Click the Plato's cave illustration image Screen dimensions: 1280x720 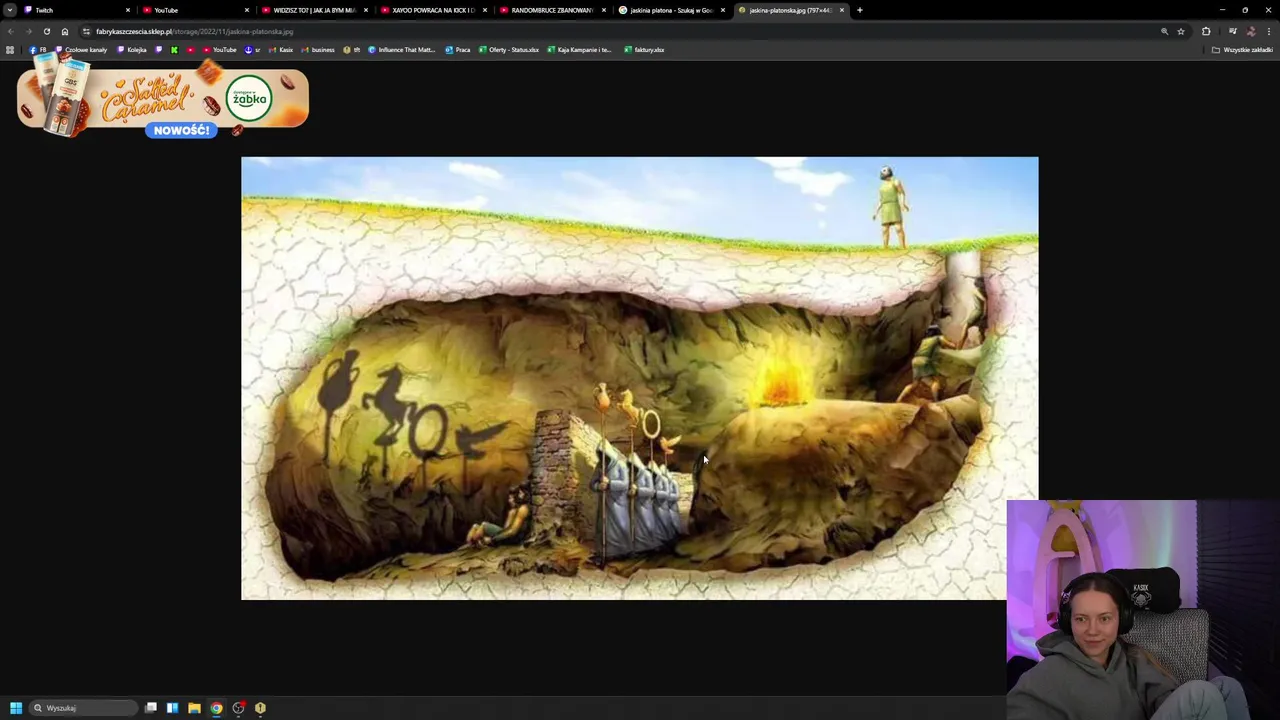[639, 378]
